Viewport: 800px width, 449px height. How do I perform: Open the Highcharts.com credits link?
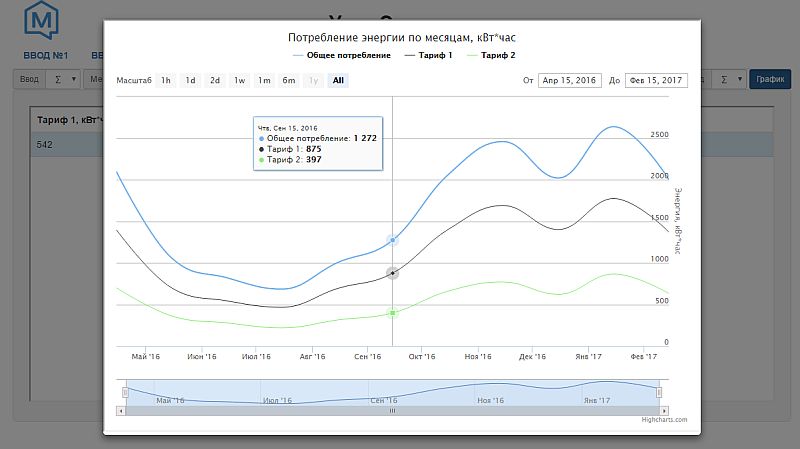[x=664, y=420]
